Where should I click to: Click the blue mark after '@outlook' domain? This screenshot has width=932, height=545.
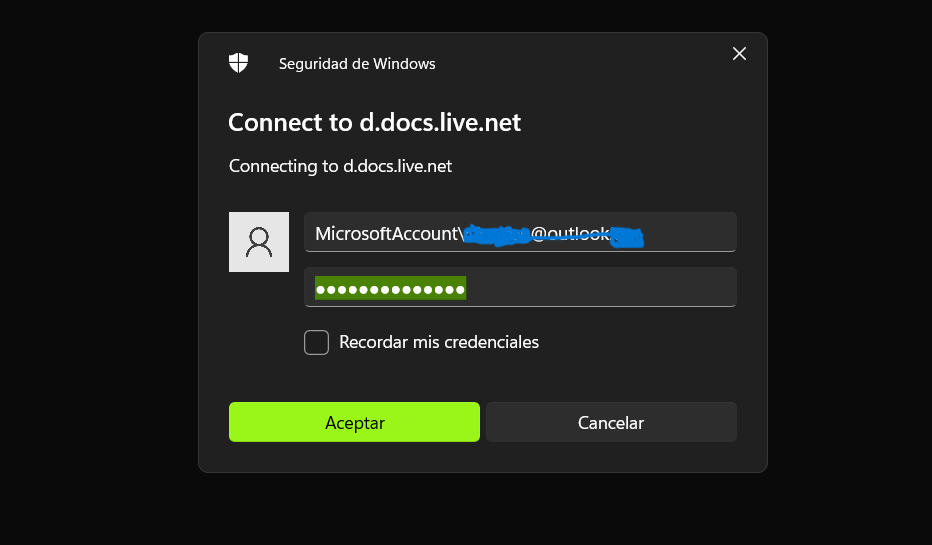point(627,237)
